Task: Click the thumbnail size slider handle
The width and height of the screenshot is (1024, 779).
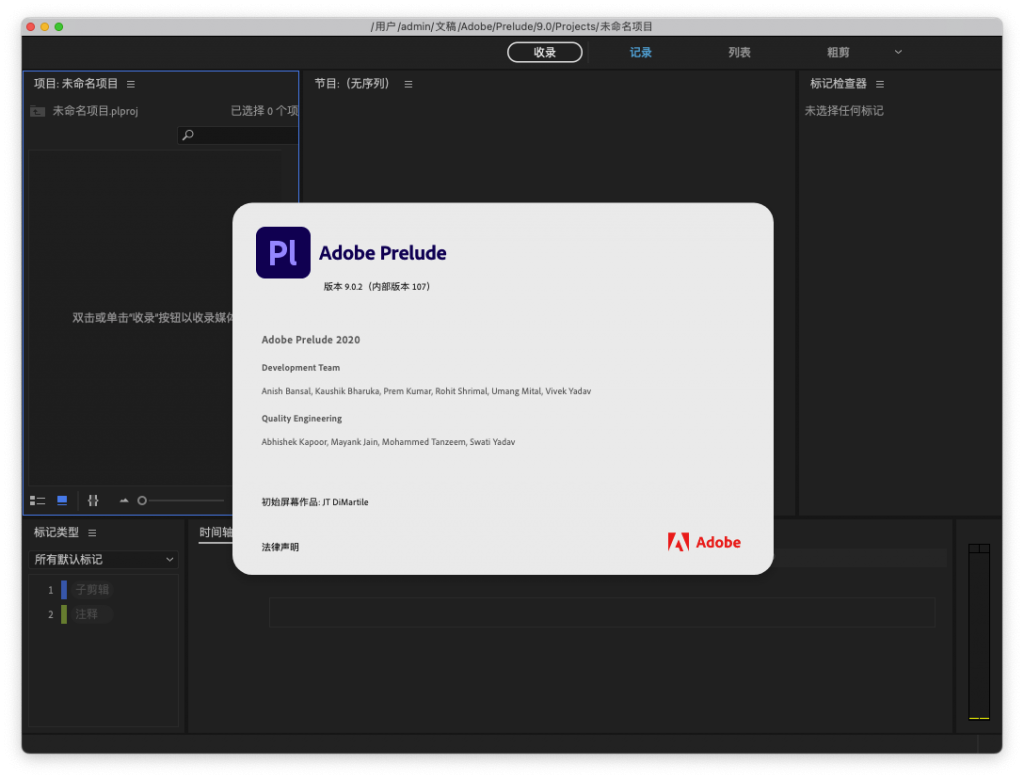Action: [x=142, y=501]
